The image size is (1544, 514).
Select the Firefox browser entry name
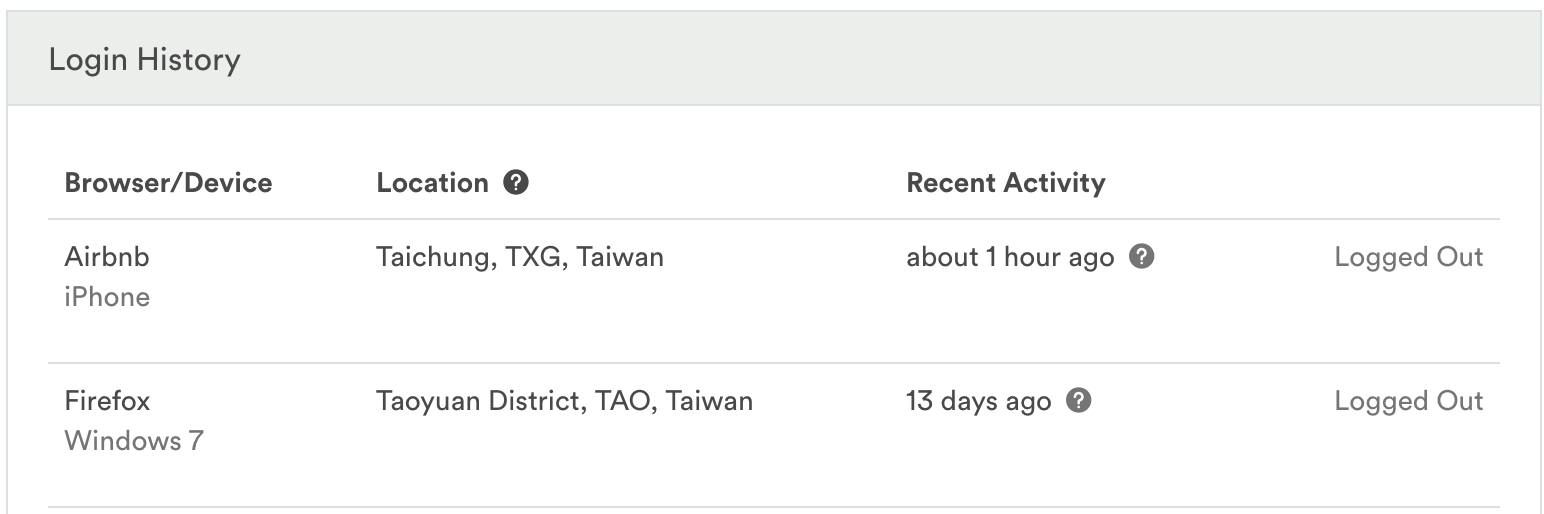pos(107,401)
